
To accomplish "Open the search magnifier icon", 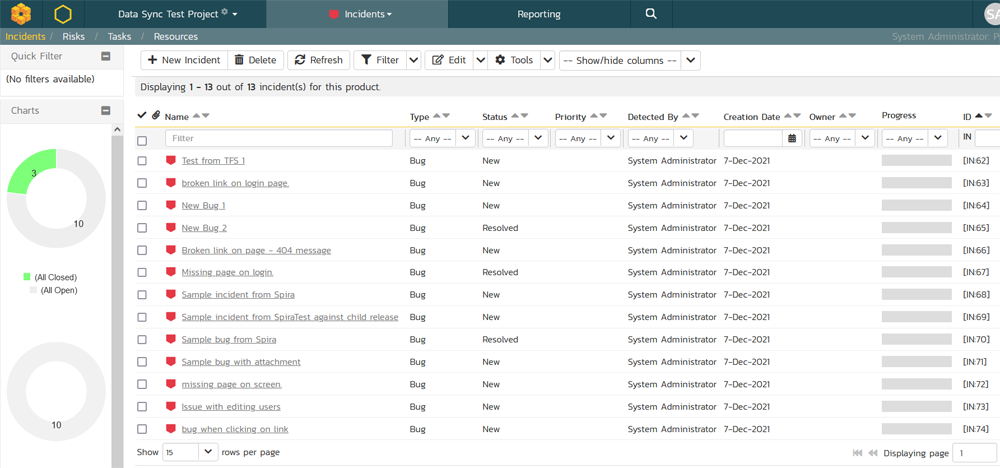I will 651,14.
